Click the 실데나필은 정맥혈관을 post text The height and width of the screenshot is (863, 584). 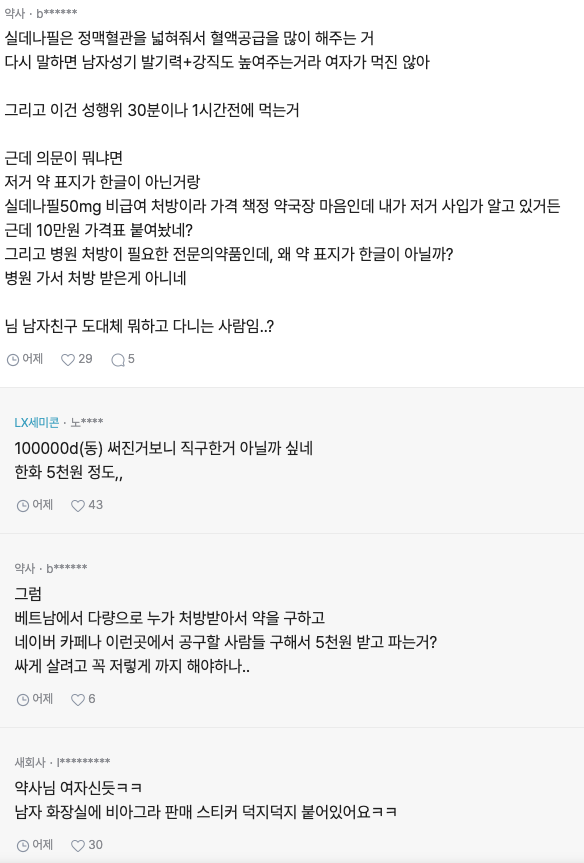tap(189, 38)
